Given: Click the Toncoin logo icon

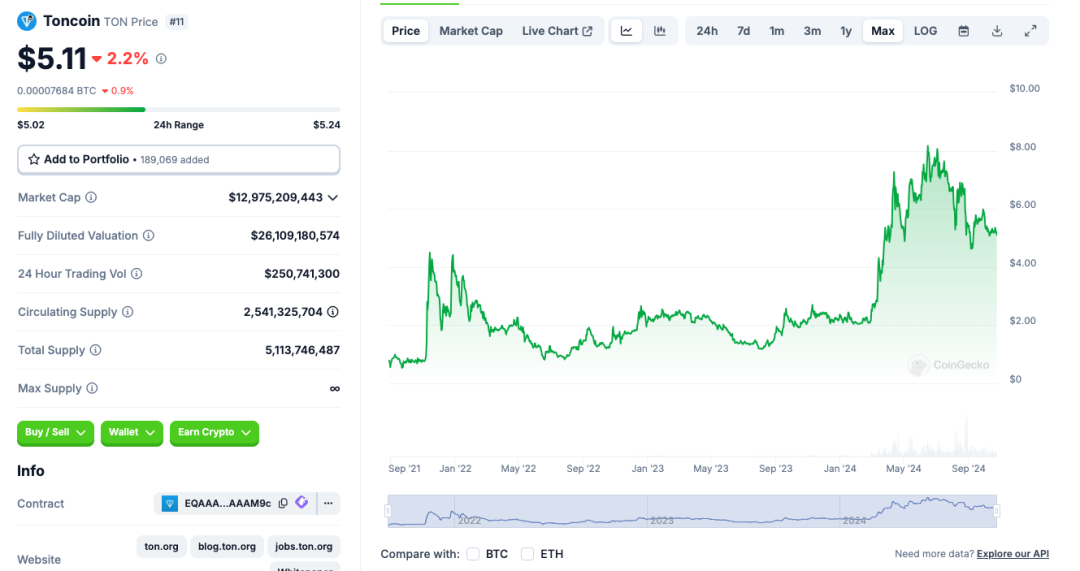Looking at the screenshot, I should coord(27,21).
